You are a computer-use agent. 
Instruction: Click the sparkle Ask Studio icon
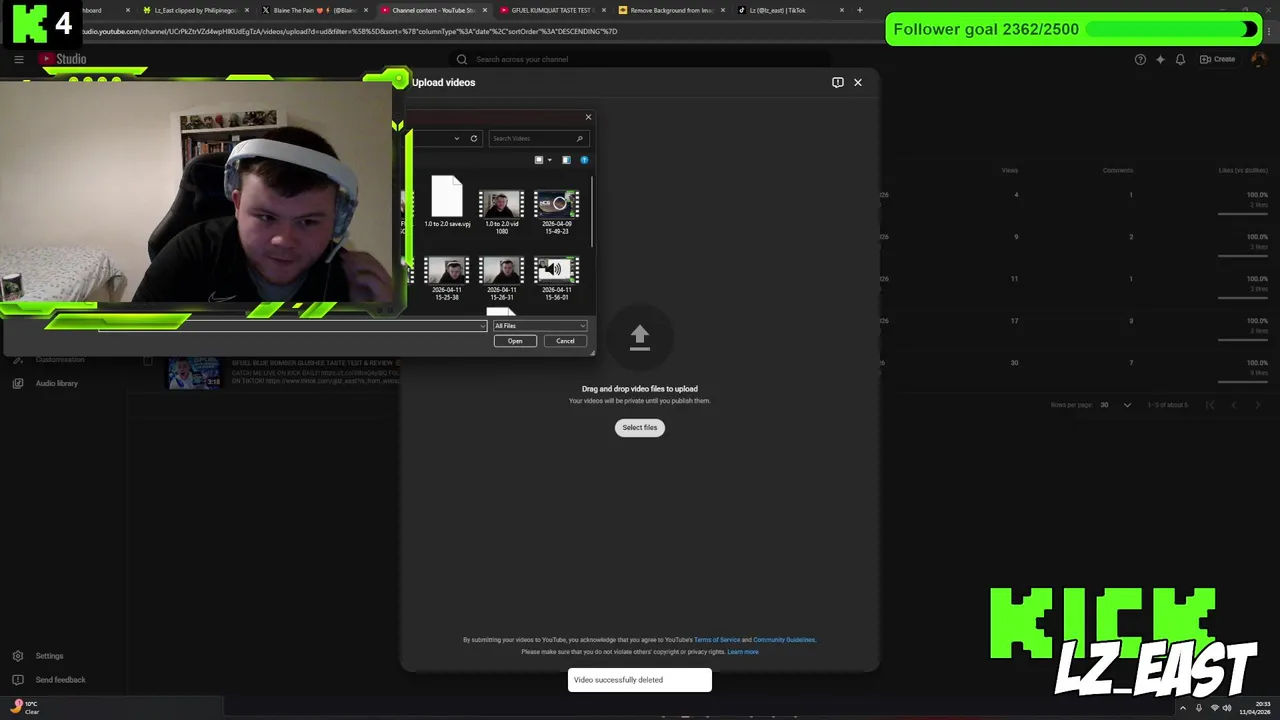[1160, 59]
